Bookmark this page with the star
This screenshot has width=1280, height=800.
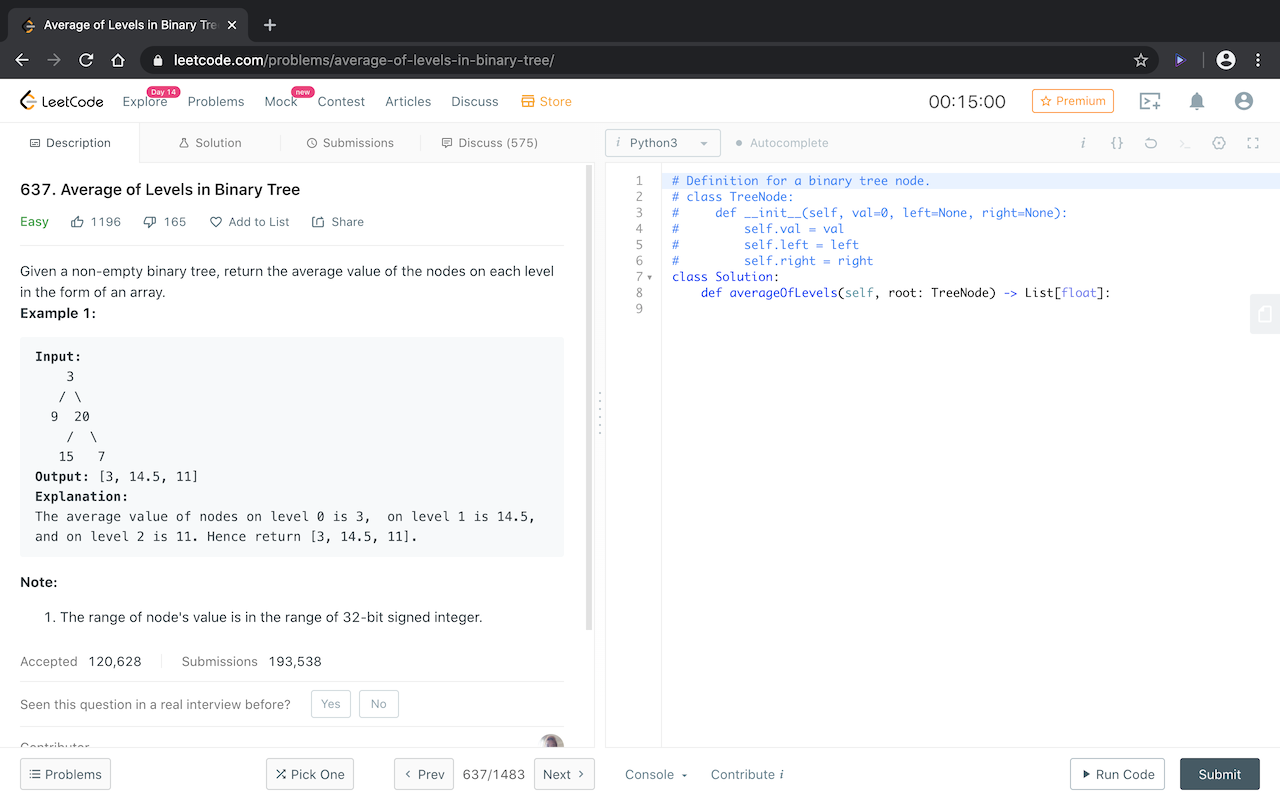(1141, 60)
